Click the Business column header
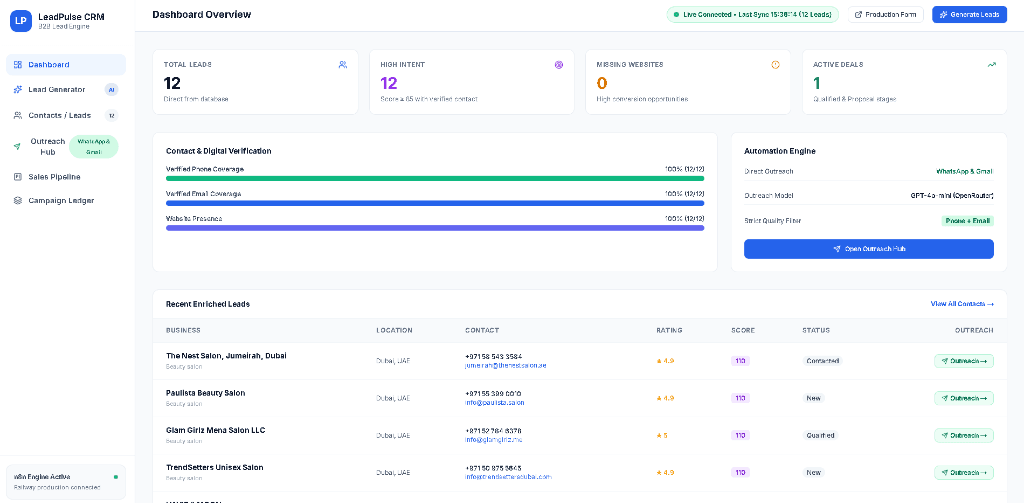 pos(184,331)
